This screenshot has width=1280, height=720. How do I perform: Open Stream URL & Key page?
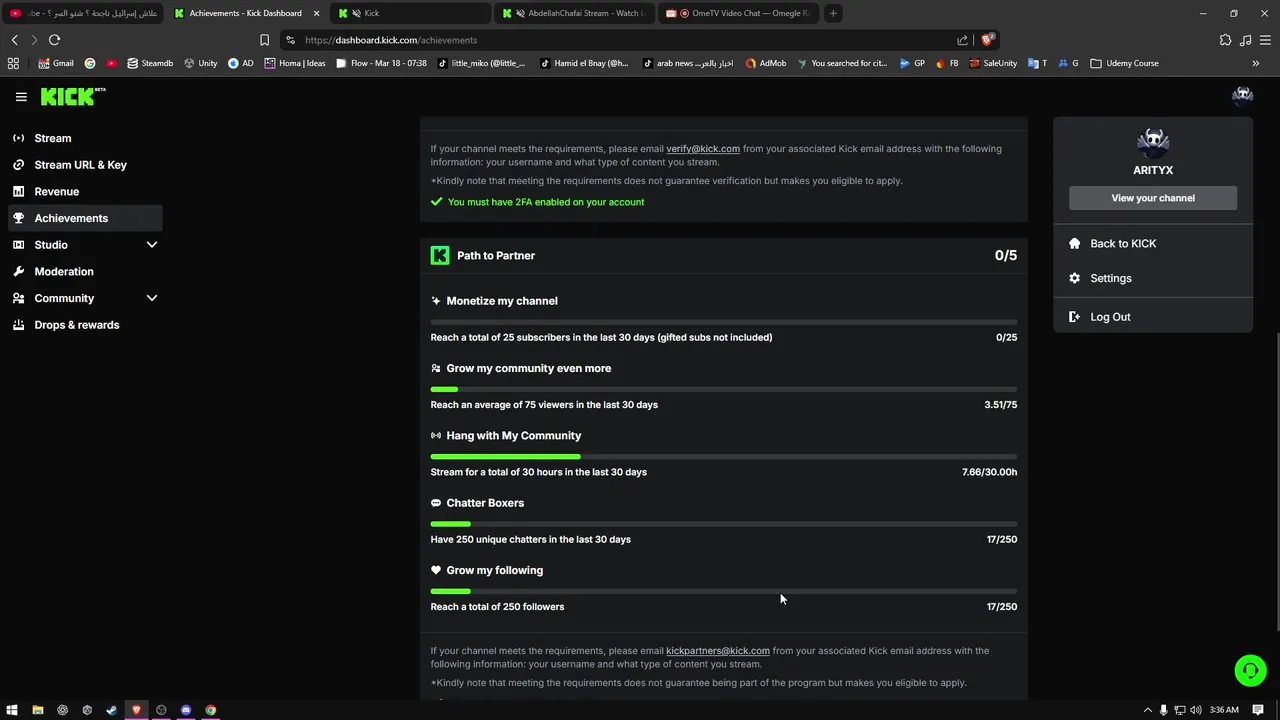tap(80, 165)
